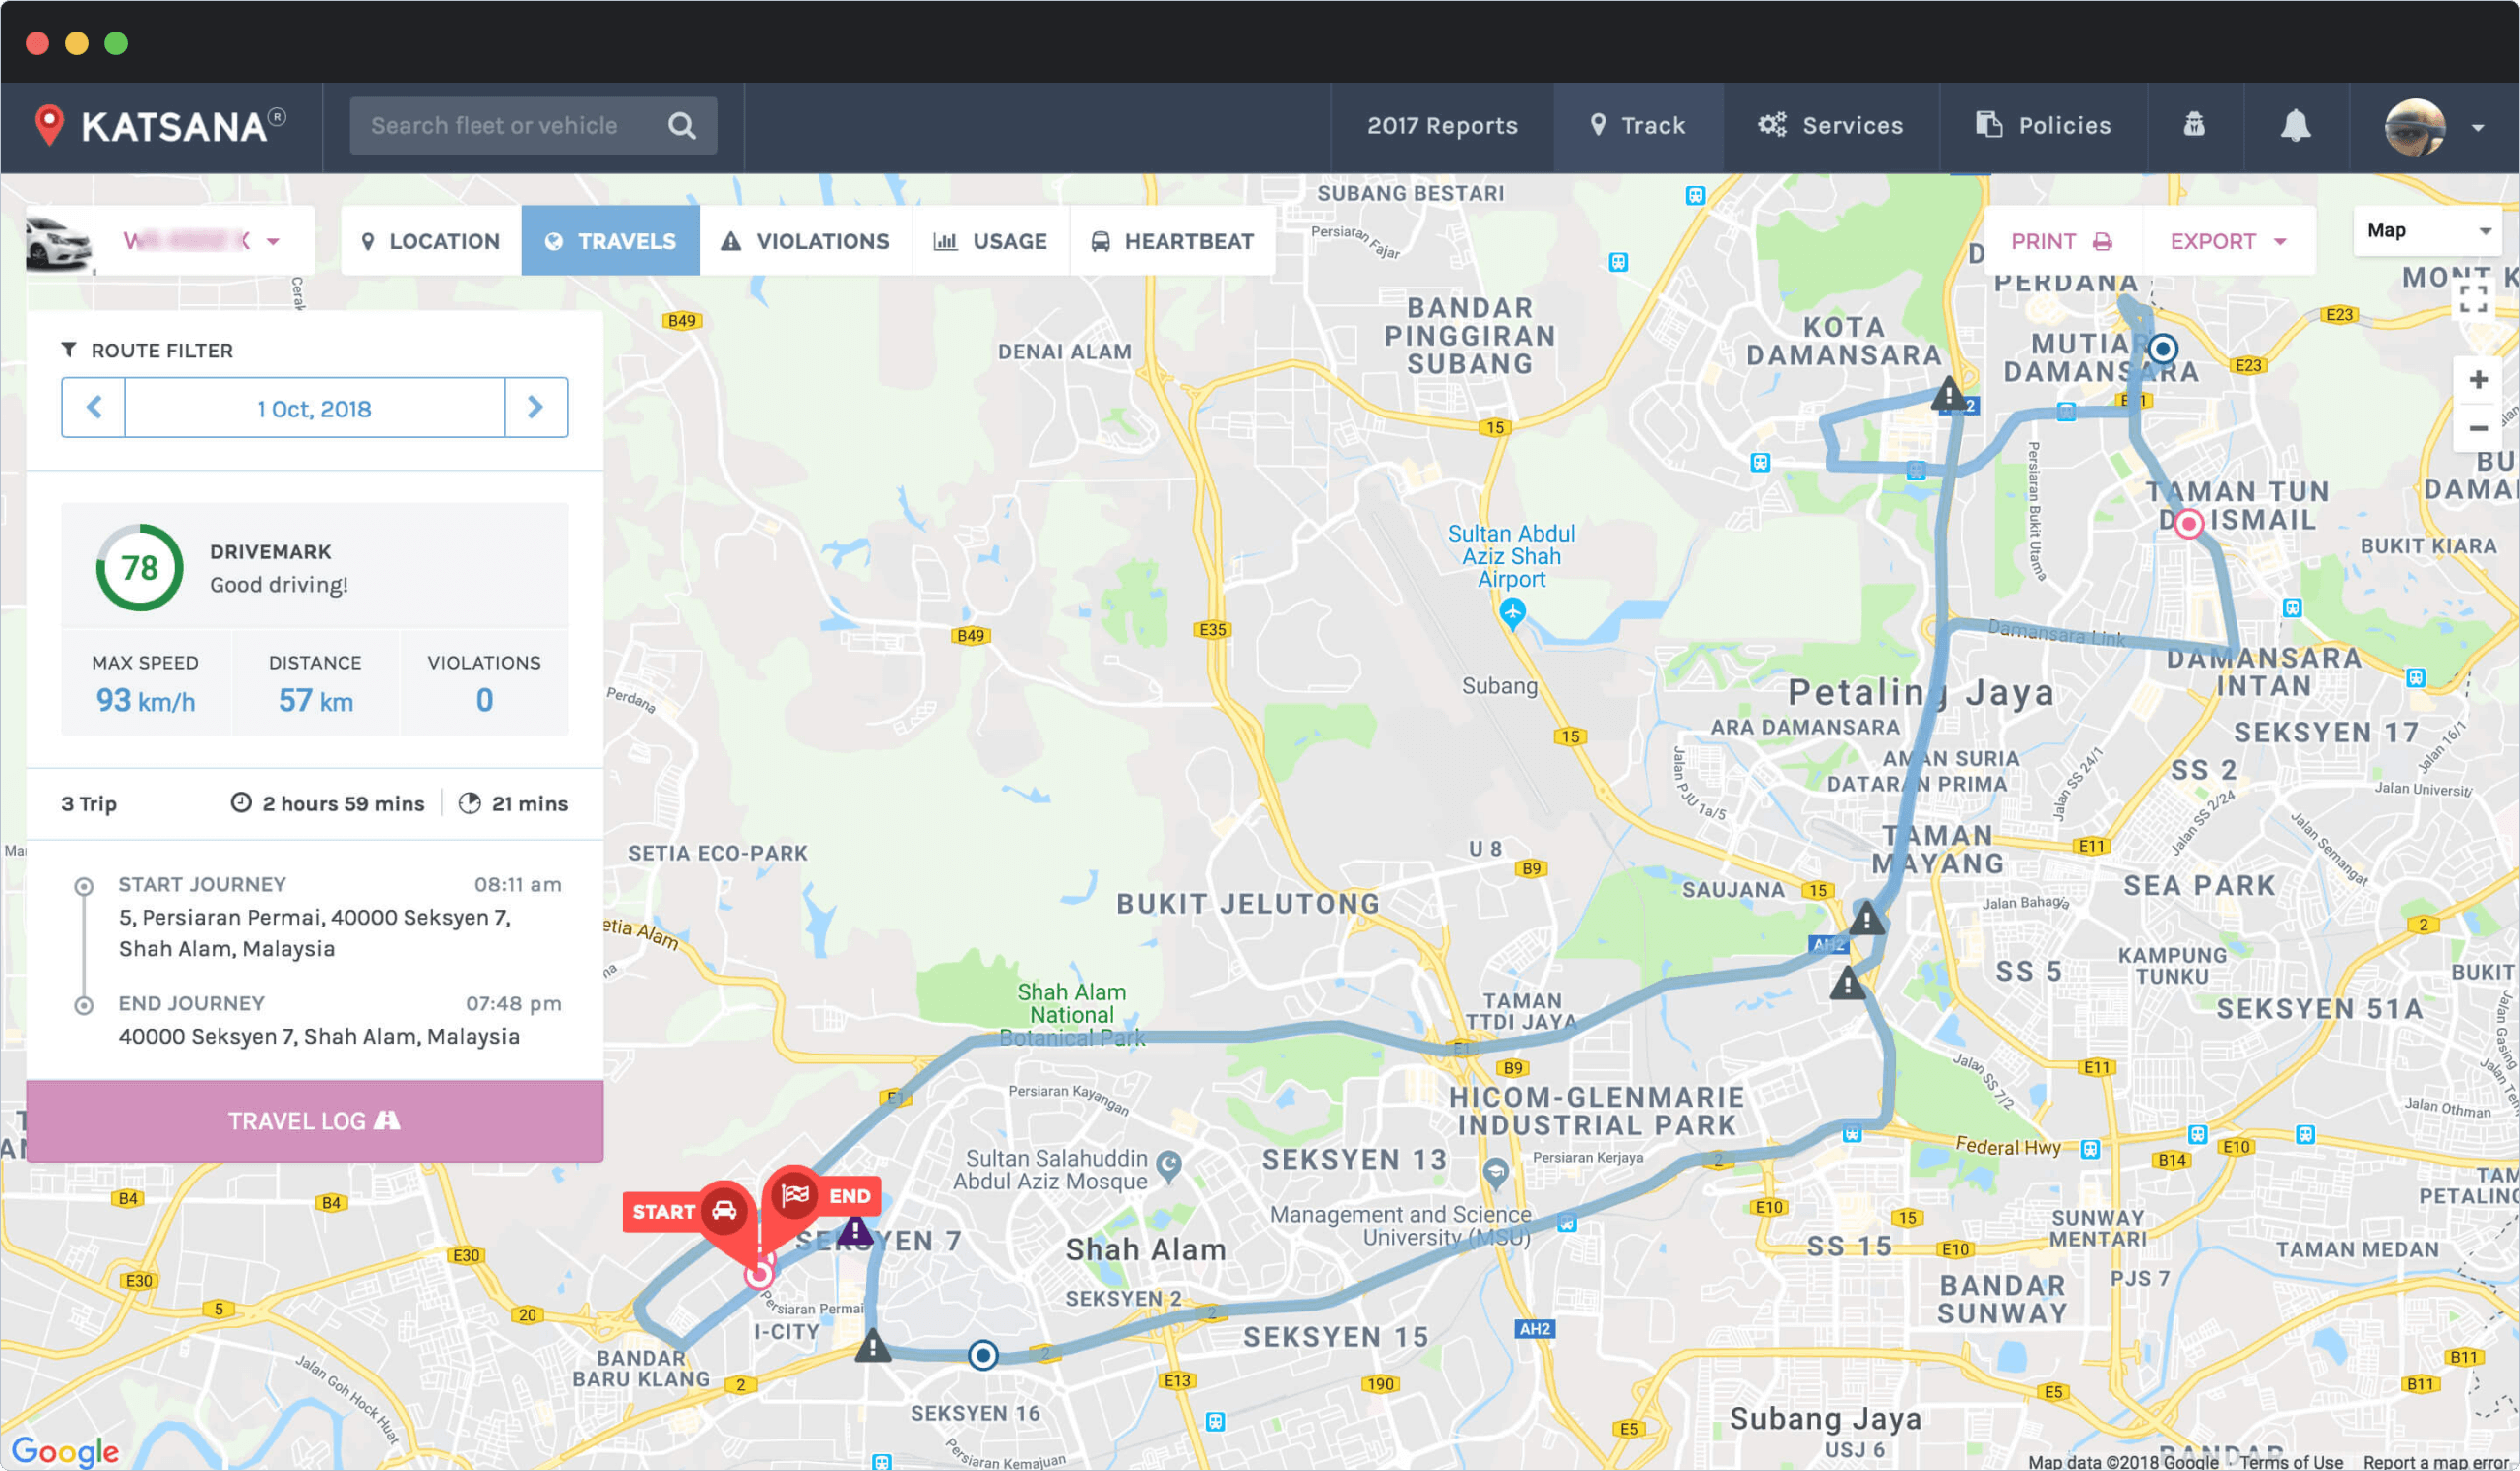Click the pink start ring marker near Seksyen 7
This screenshot has width=2520, height=1471.
point(759,1274)
